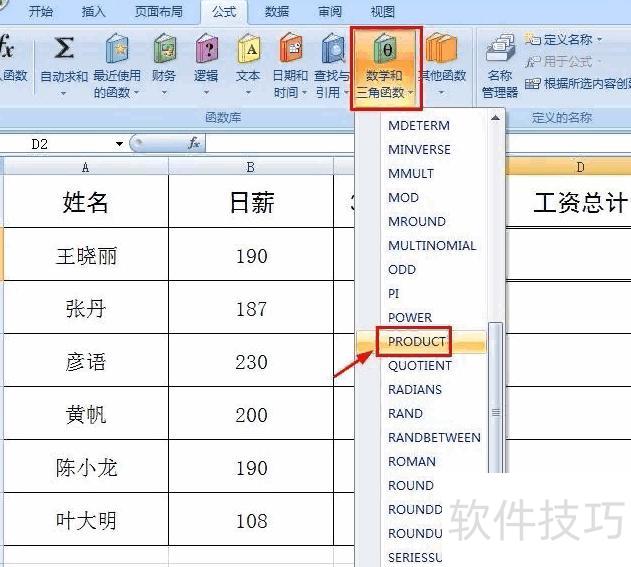The height and width of the screenshot is (567, 631).
Task: Click the AutoSum sigma icon
Action: point(64,47)
